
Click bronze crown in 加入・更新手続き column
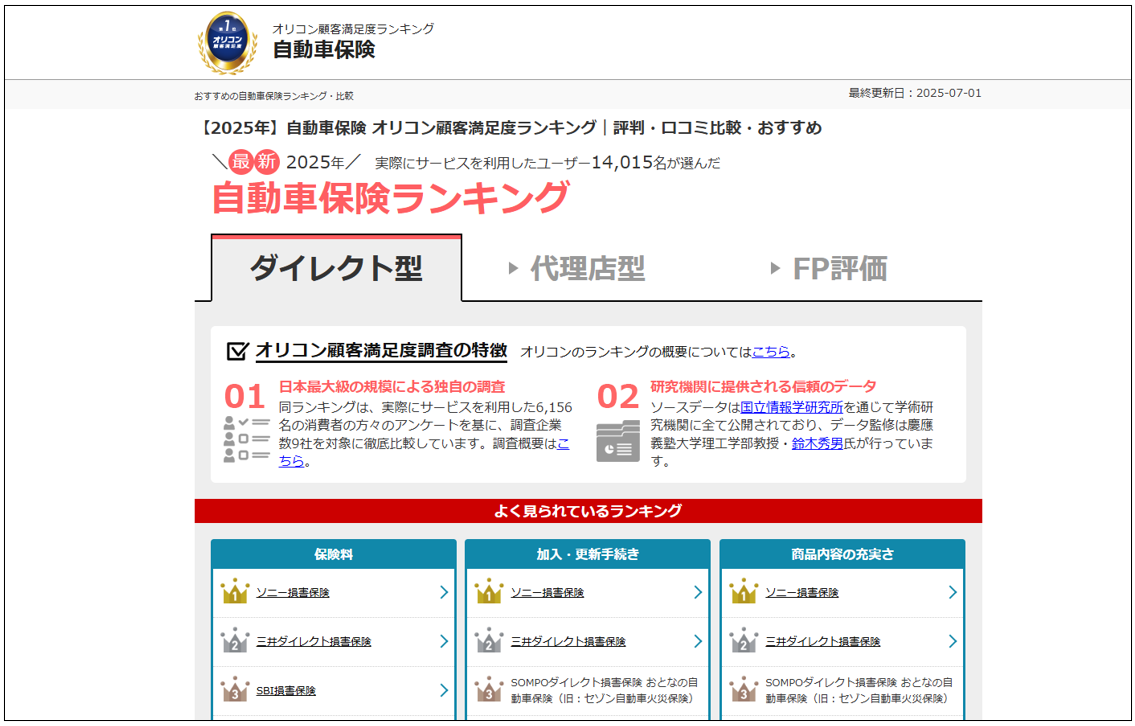click(489, 690)
